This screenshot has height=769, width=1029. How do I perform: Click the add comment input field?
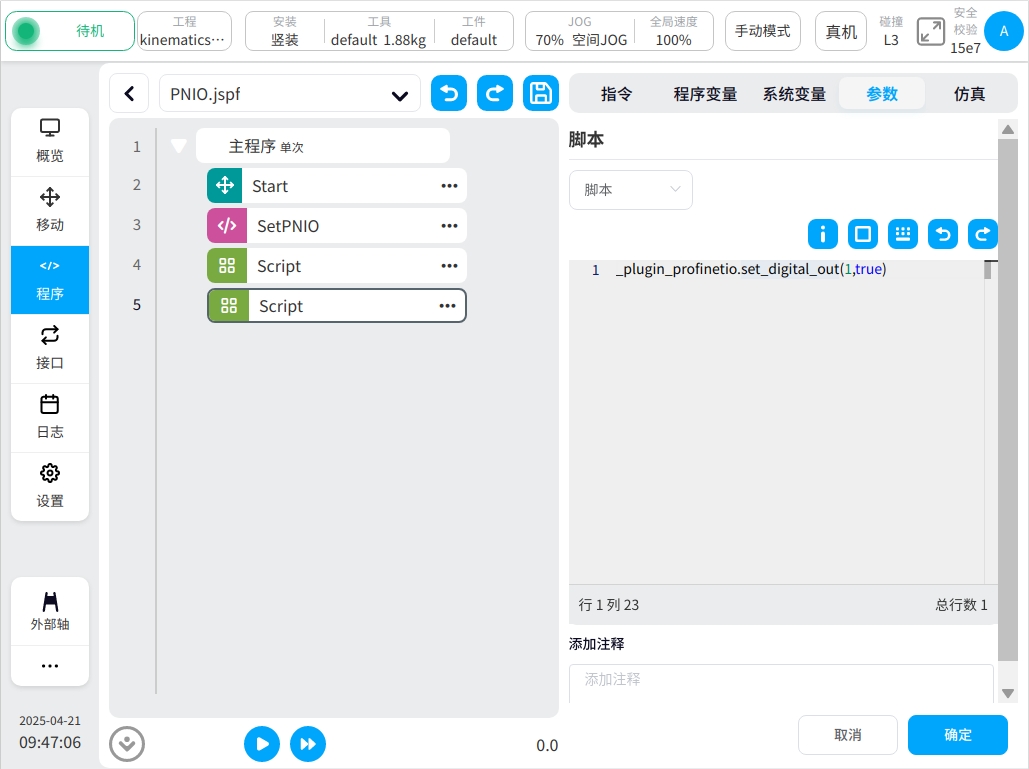pyautogui.click(x=780, y=680)
